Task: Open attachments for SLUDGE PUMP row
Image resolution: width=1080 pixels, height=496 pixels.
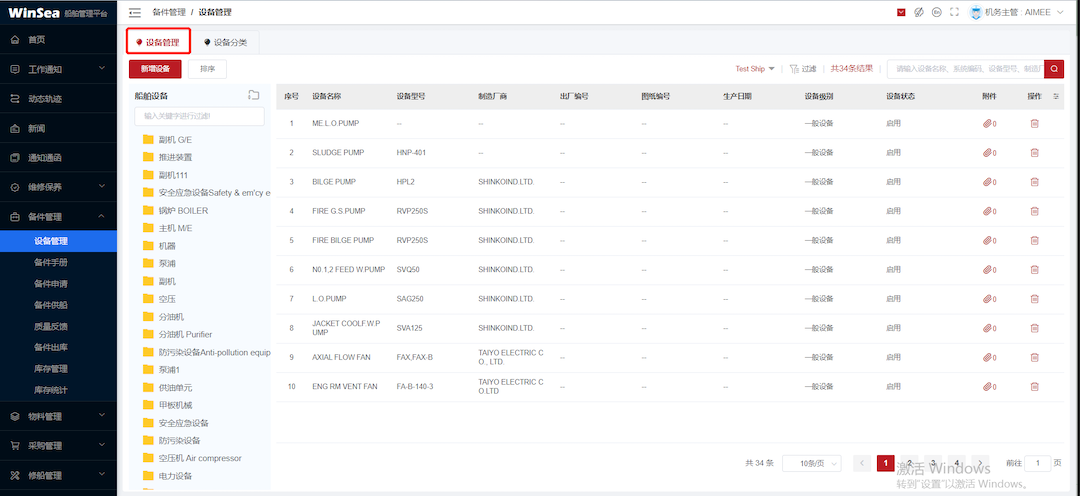Action: tap(989, 152)
